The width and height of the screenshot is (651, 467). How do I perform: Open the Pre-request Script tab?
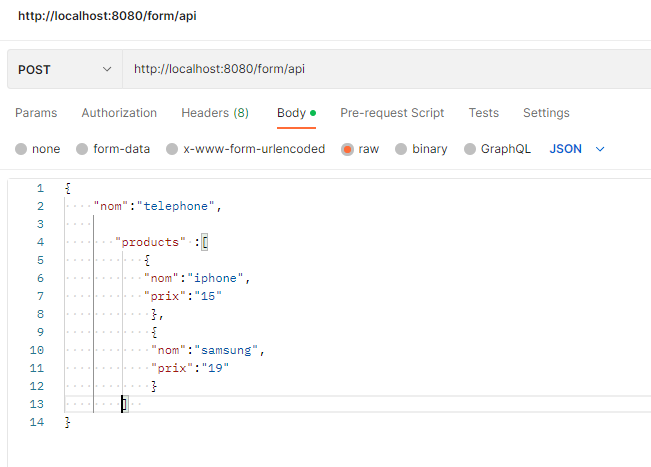[392, 113]
